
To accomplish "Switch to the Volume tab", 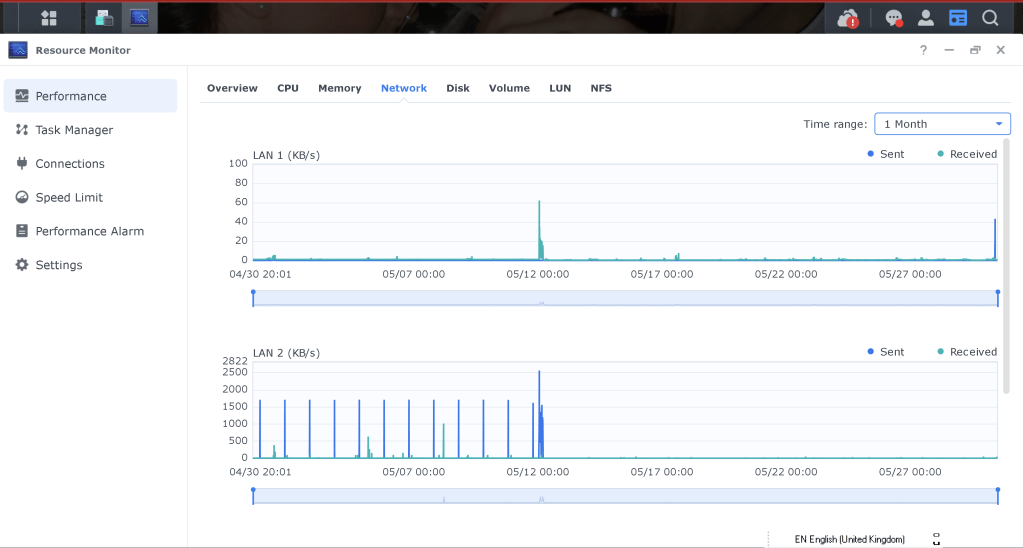I will [509, 88].
